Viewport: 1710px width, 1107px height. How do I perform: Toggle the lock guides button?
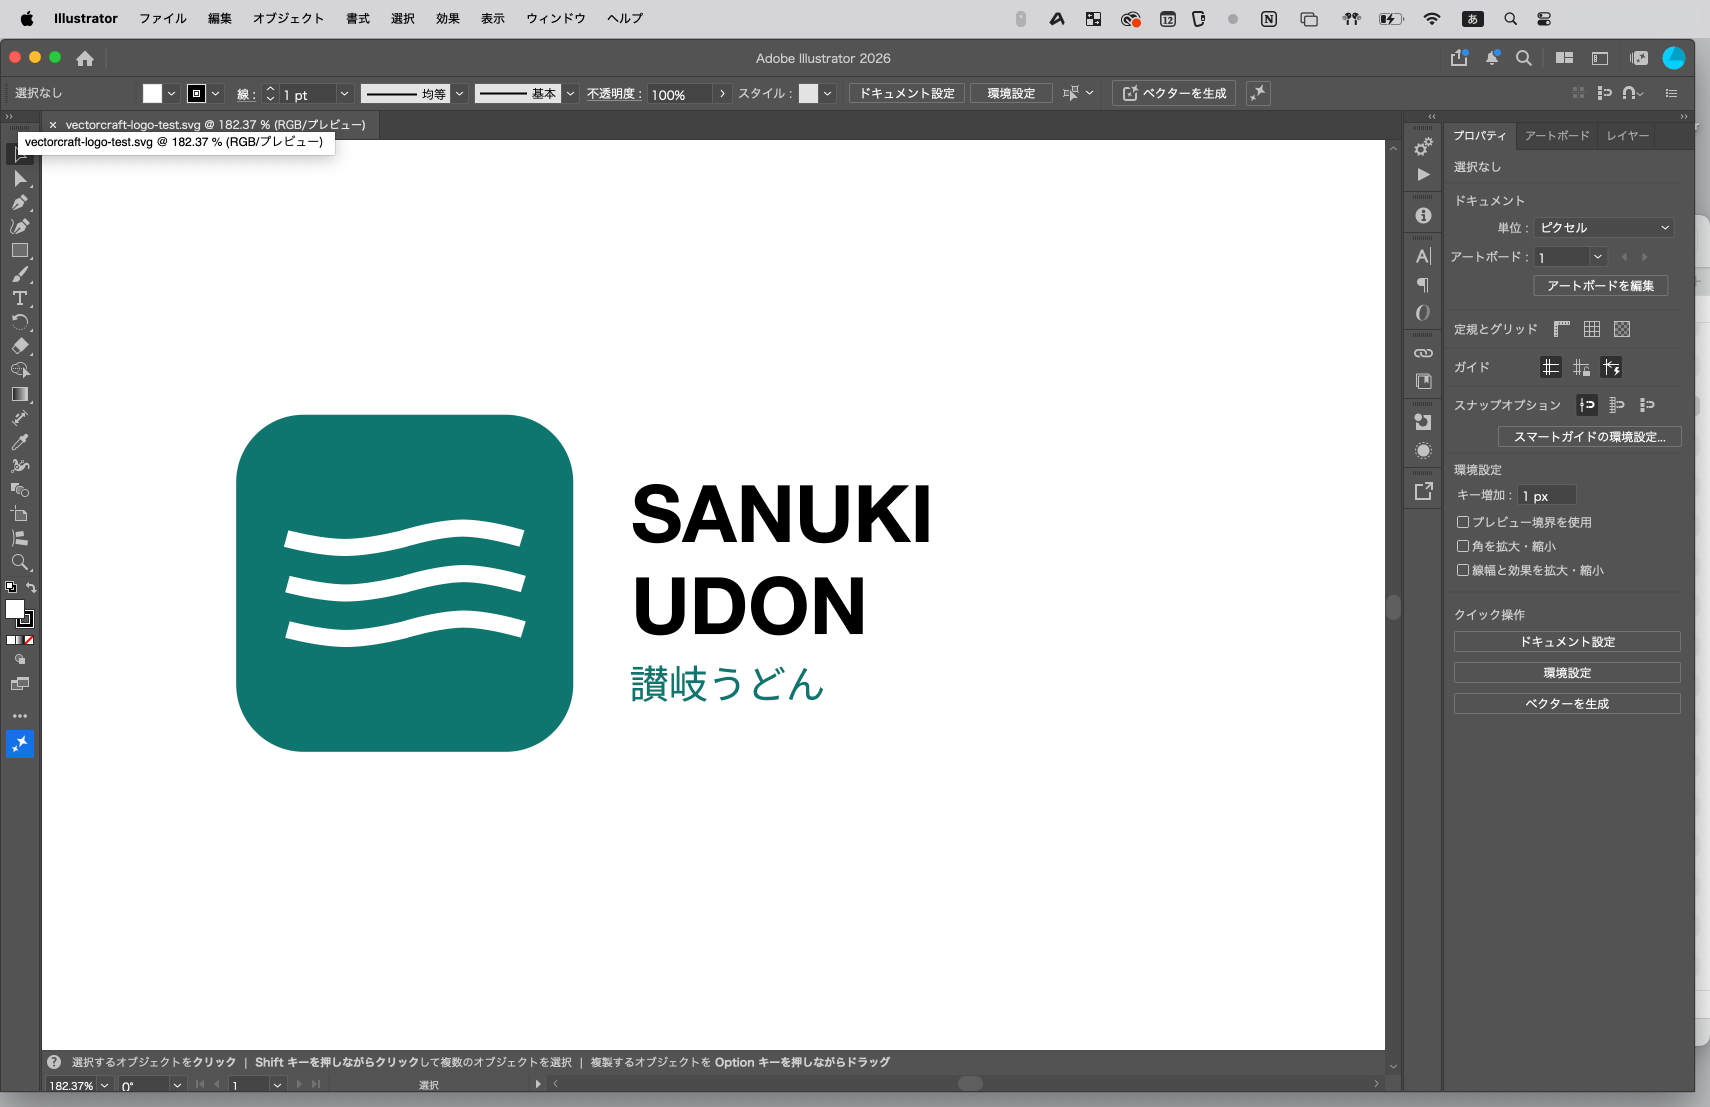(x=1581, y=368)
